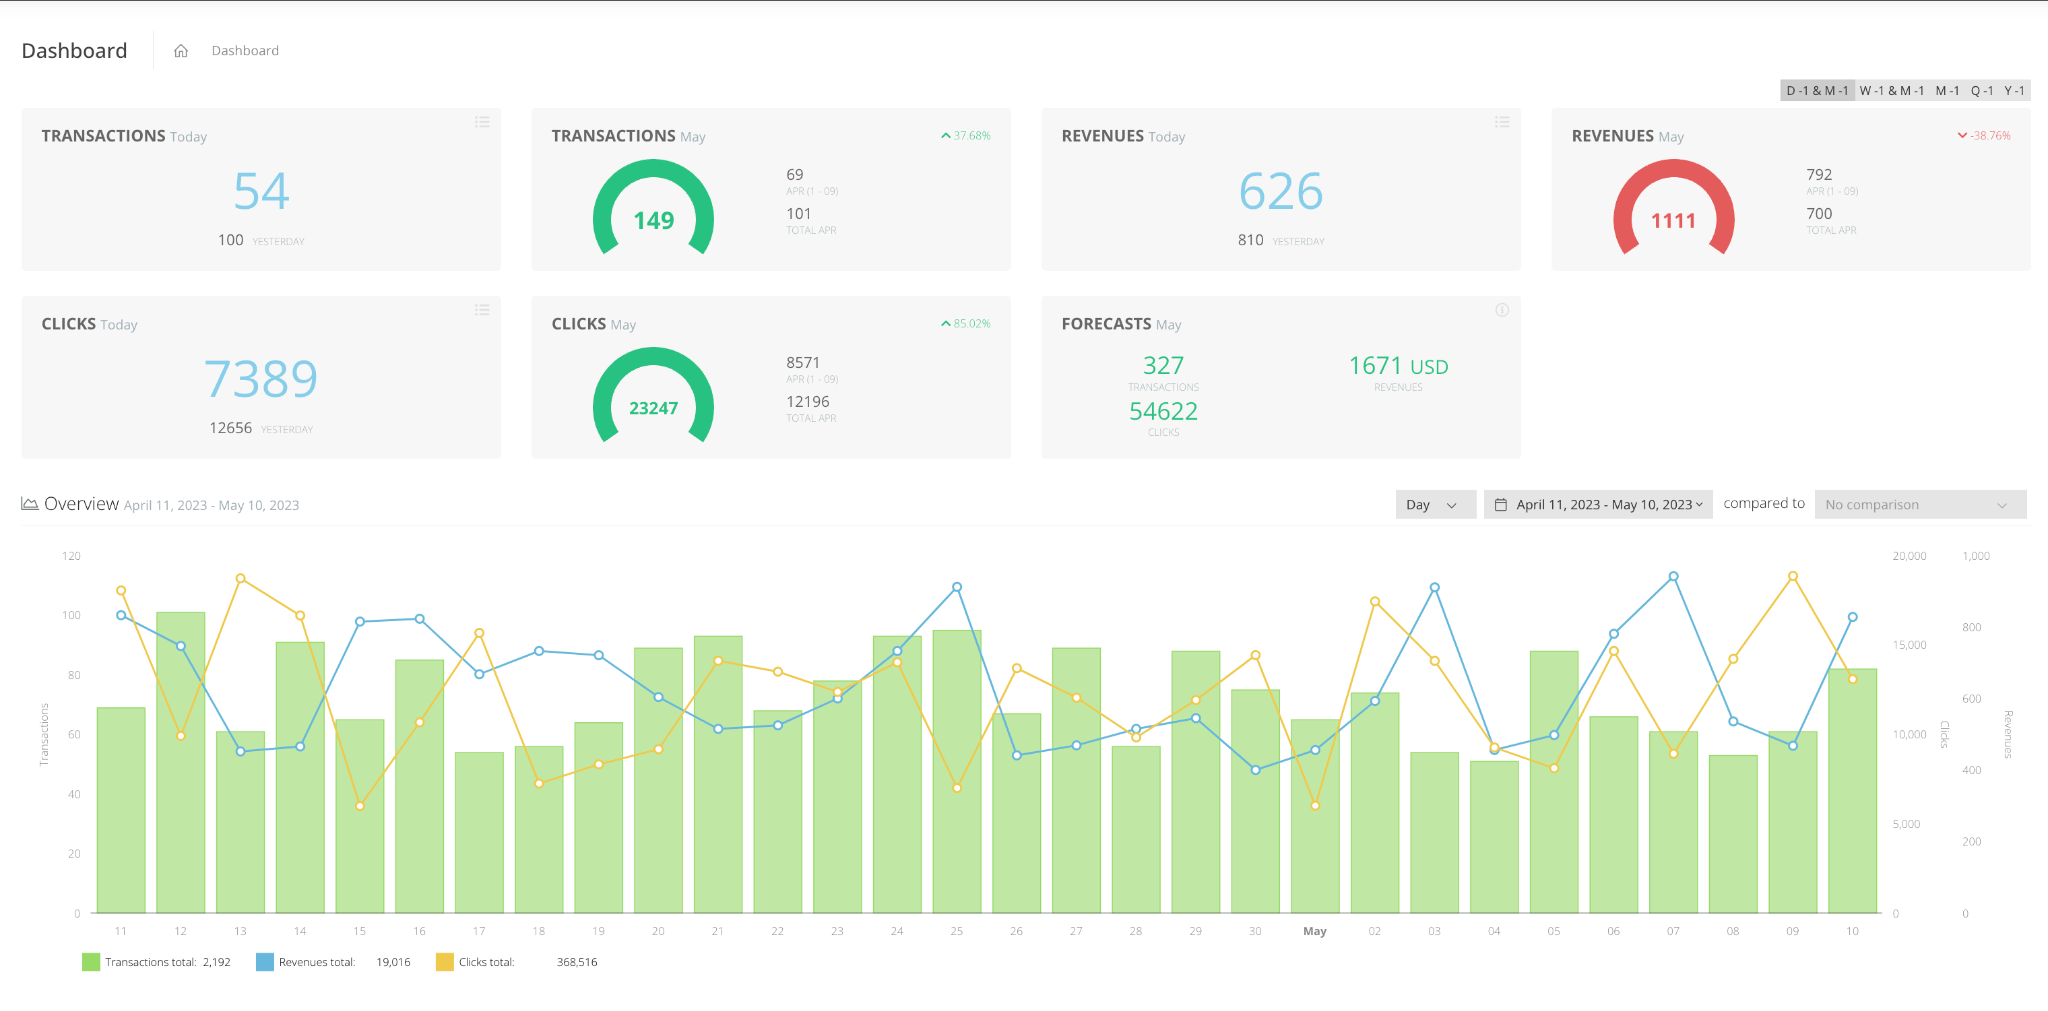The height and width of the screenshot is (1011, 2048).
Task: Click the Dashboard breadcrumb link
Action: click(x=245, y=51)
